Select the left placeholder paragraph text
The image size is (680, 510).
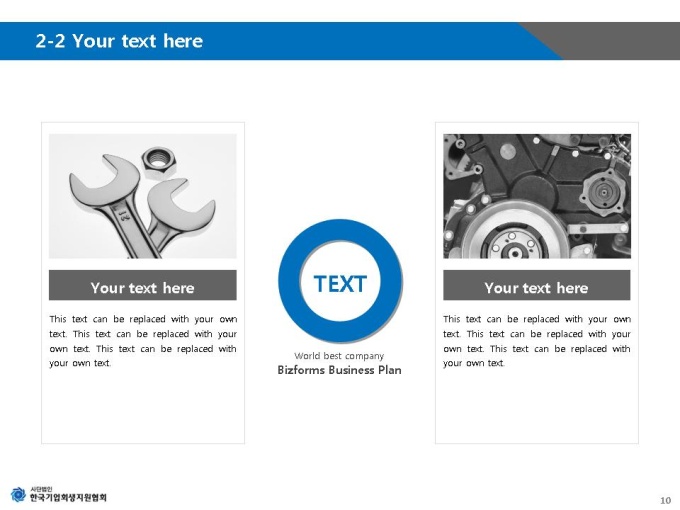(143, 341)
